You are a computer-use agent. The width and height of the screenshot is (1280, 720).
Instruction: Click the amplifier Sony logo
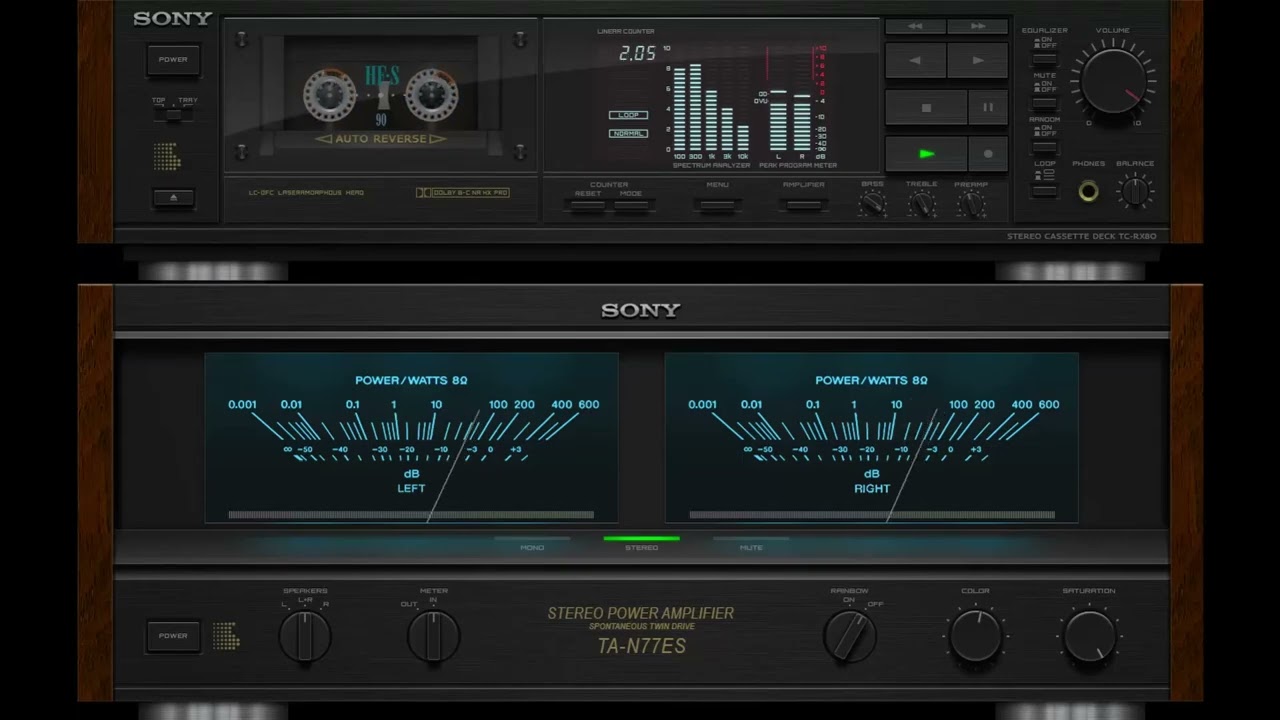[x=640, y=310]
